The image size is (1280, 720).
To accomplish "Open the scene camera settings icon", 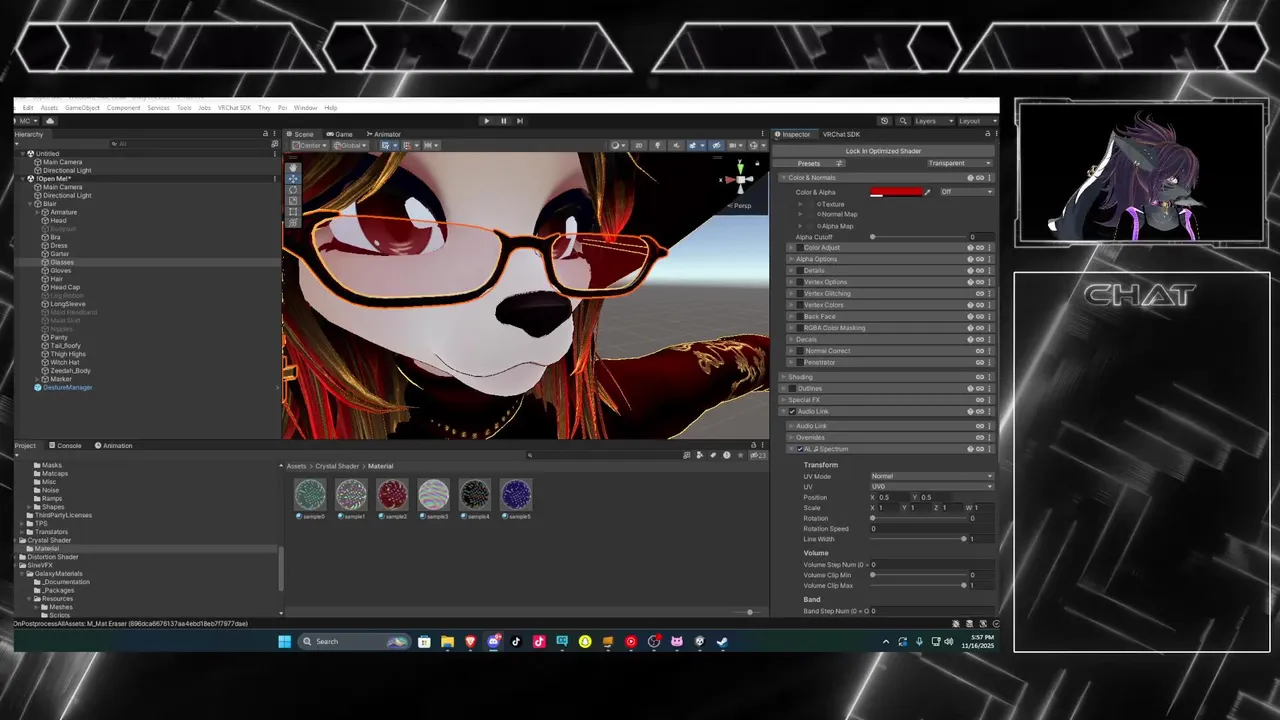I will 738,146.
